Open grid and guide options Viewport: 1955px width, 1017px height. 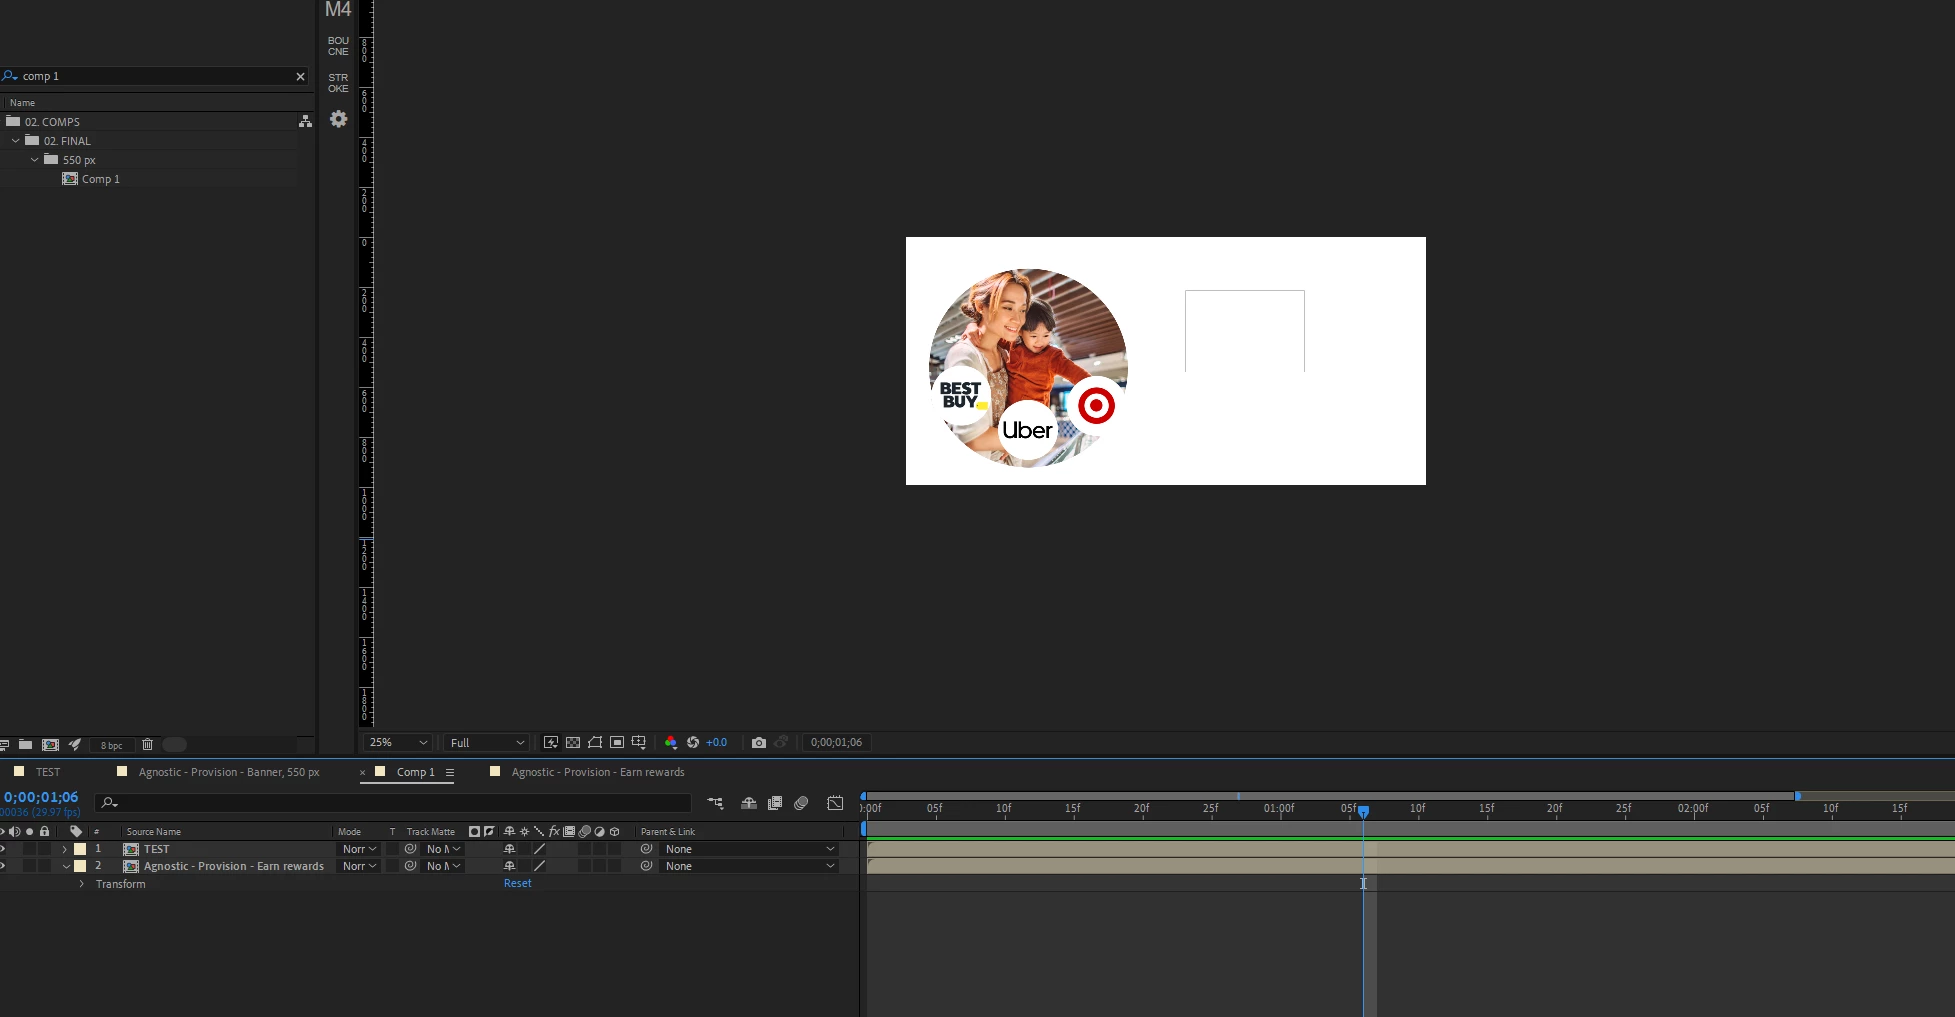point(639,743)
